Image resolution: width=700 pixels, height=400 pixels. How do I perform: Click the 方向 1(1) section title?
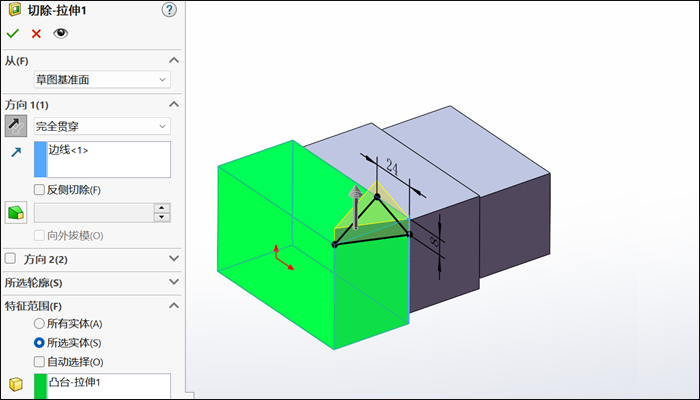(27, 105)
